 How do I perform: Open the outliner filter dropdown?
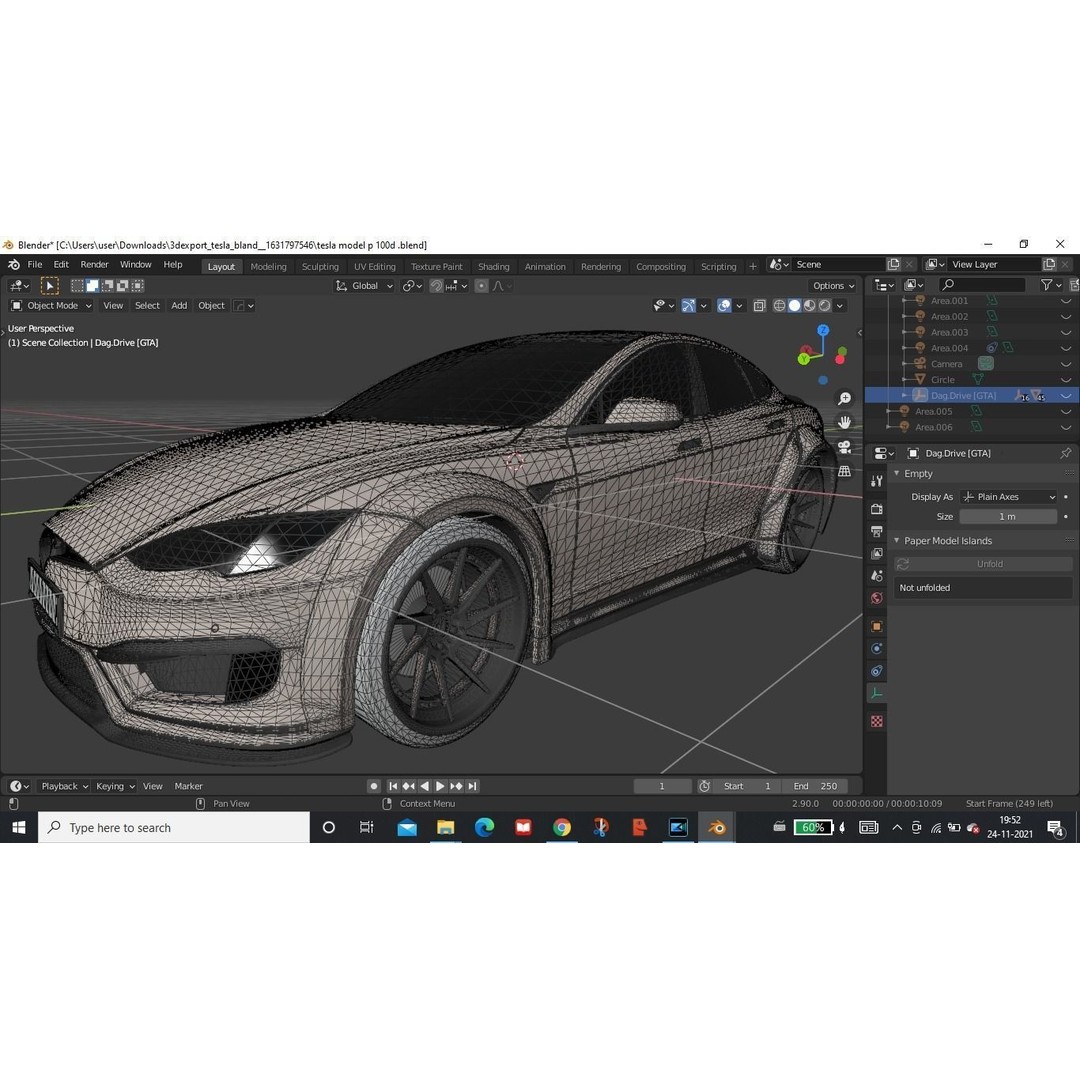point(1051,284)
